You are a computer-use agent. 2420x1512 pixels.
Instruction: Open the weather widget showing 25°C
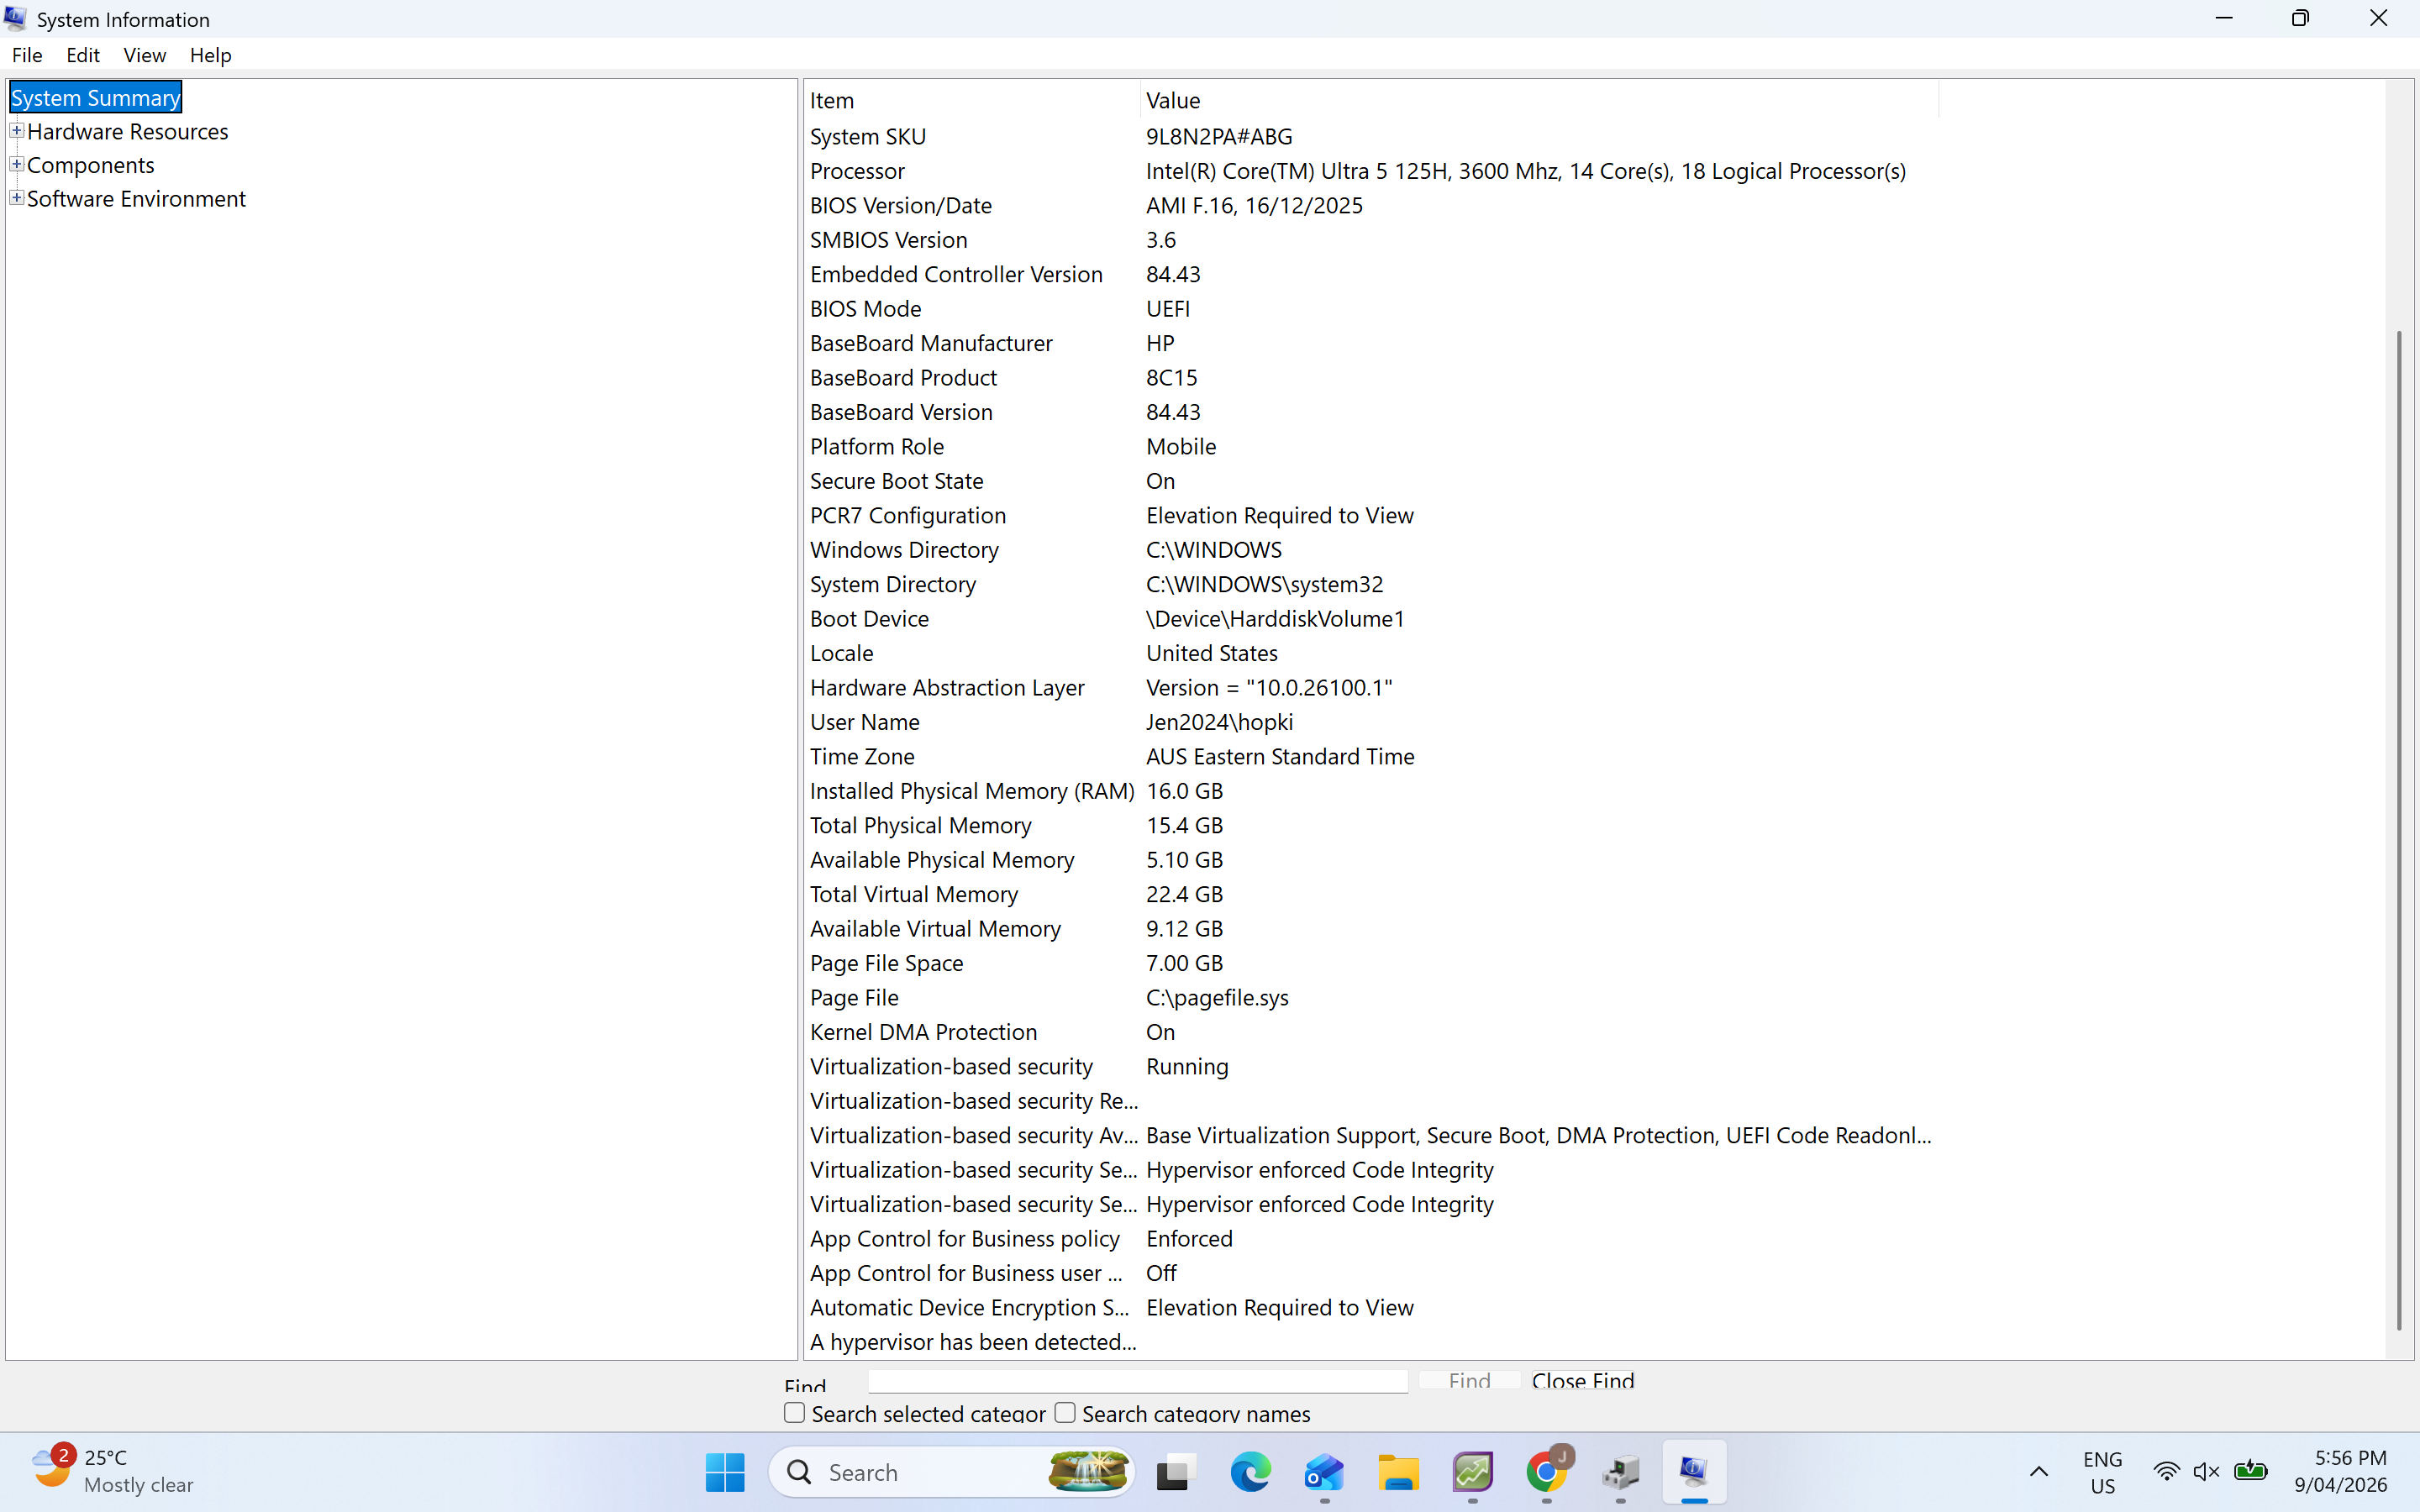112,1471
